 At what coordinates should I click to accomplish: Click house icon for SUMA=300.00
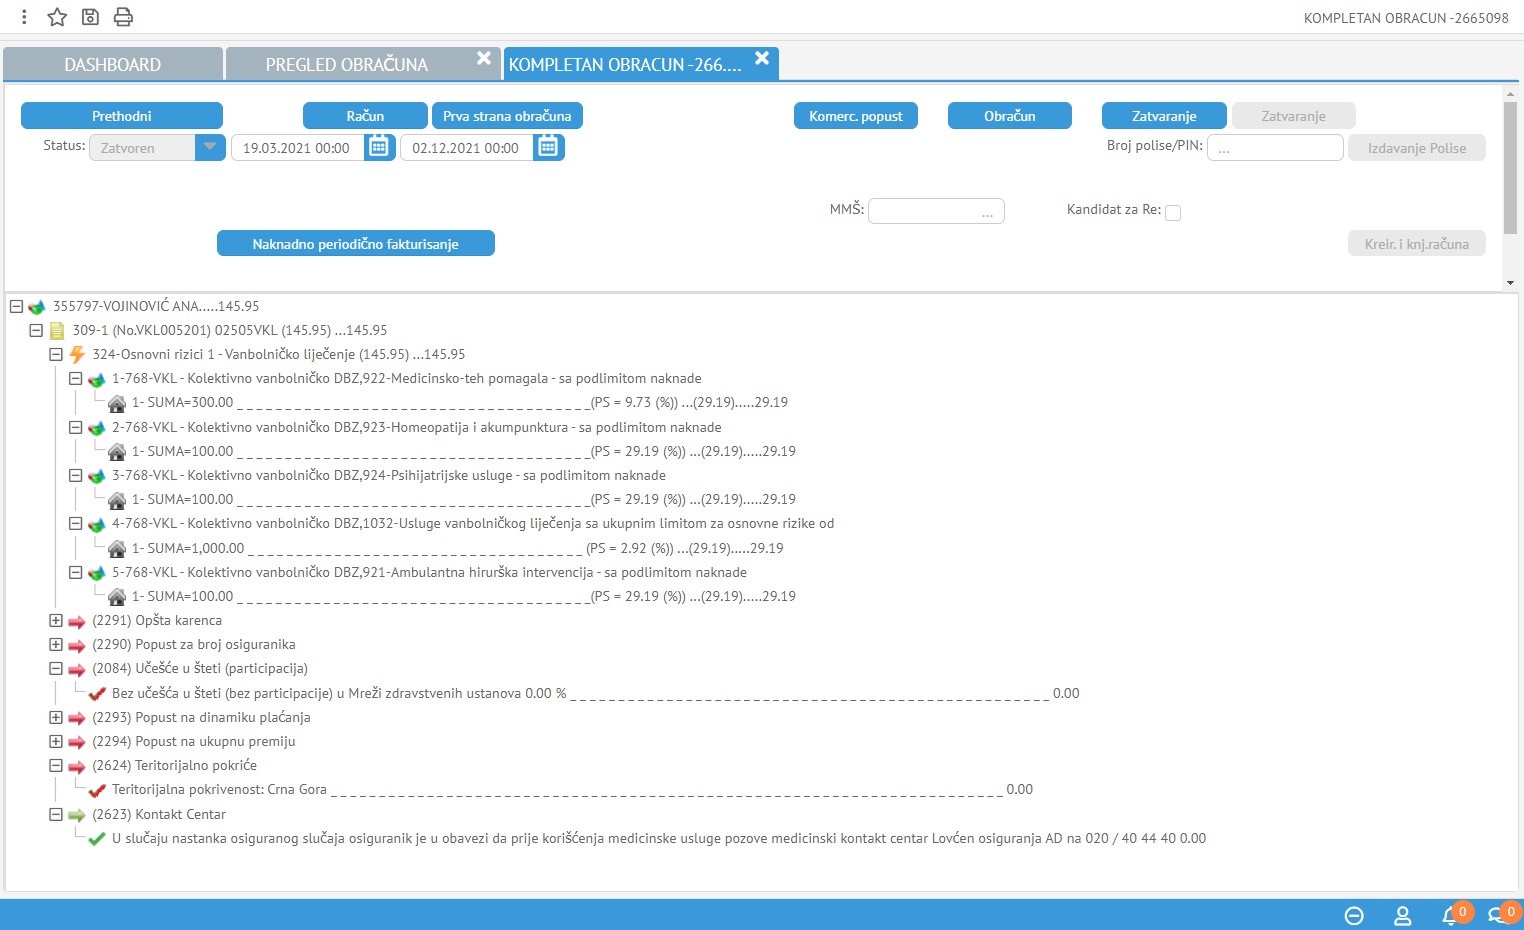coord(117,403)
